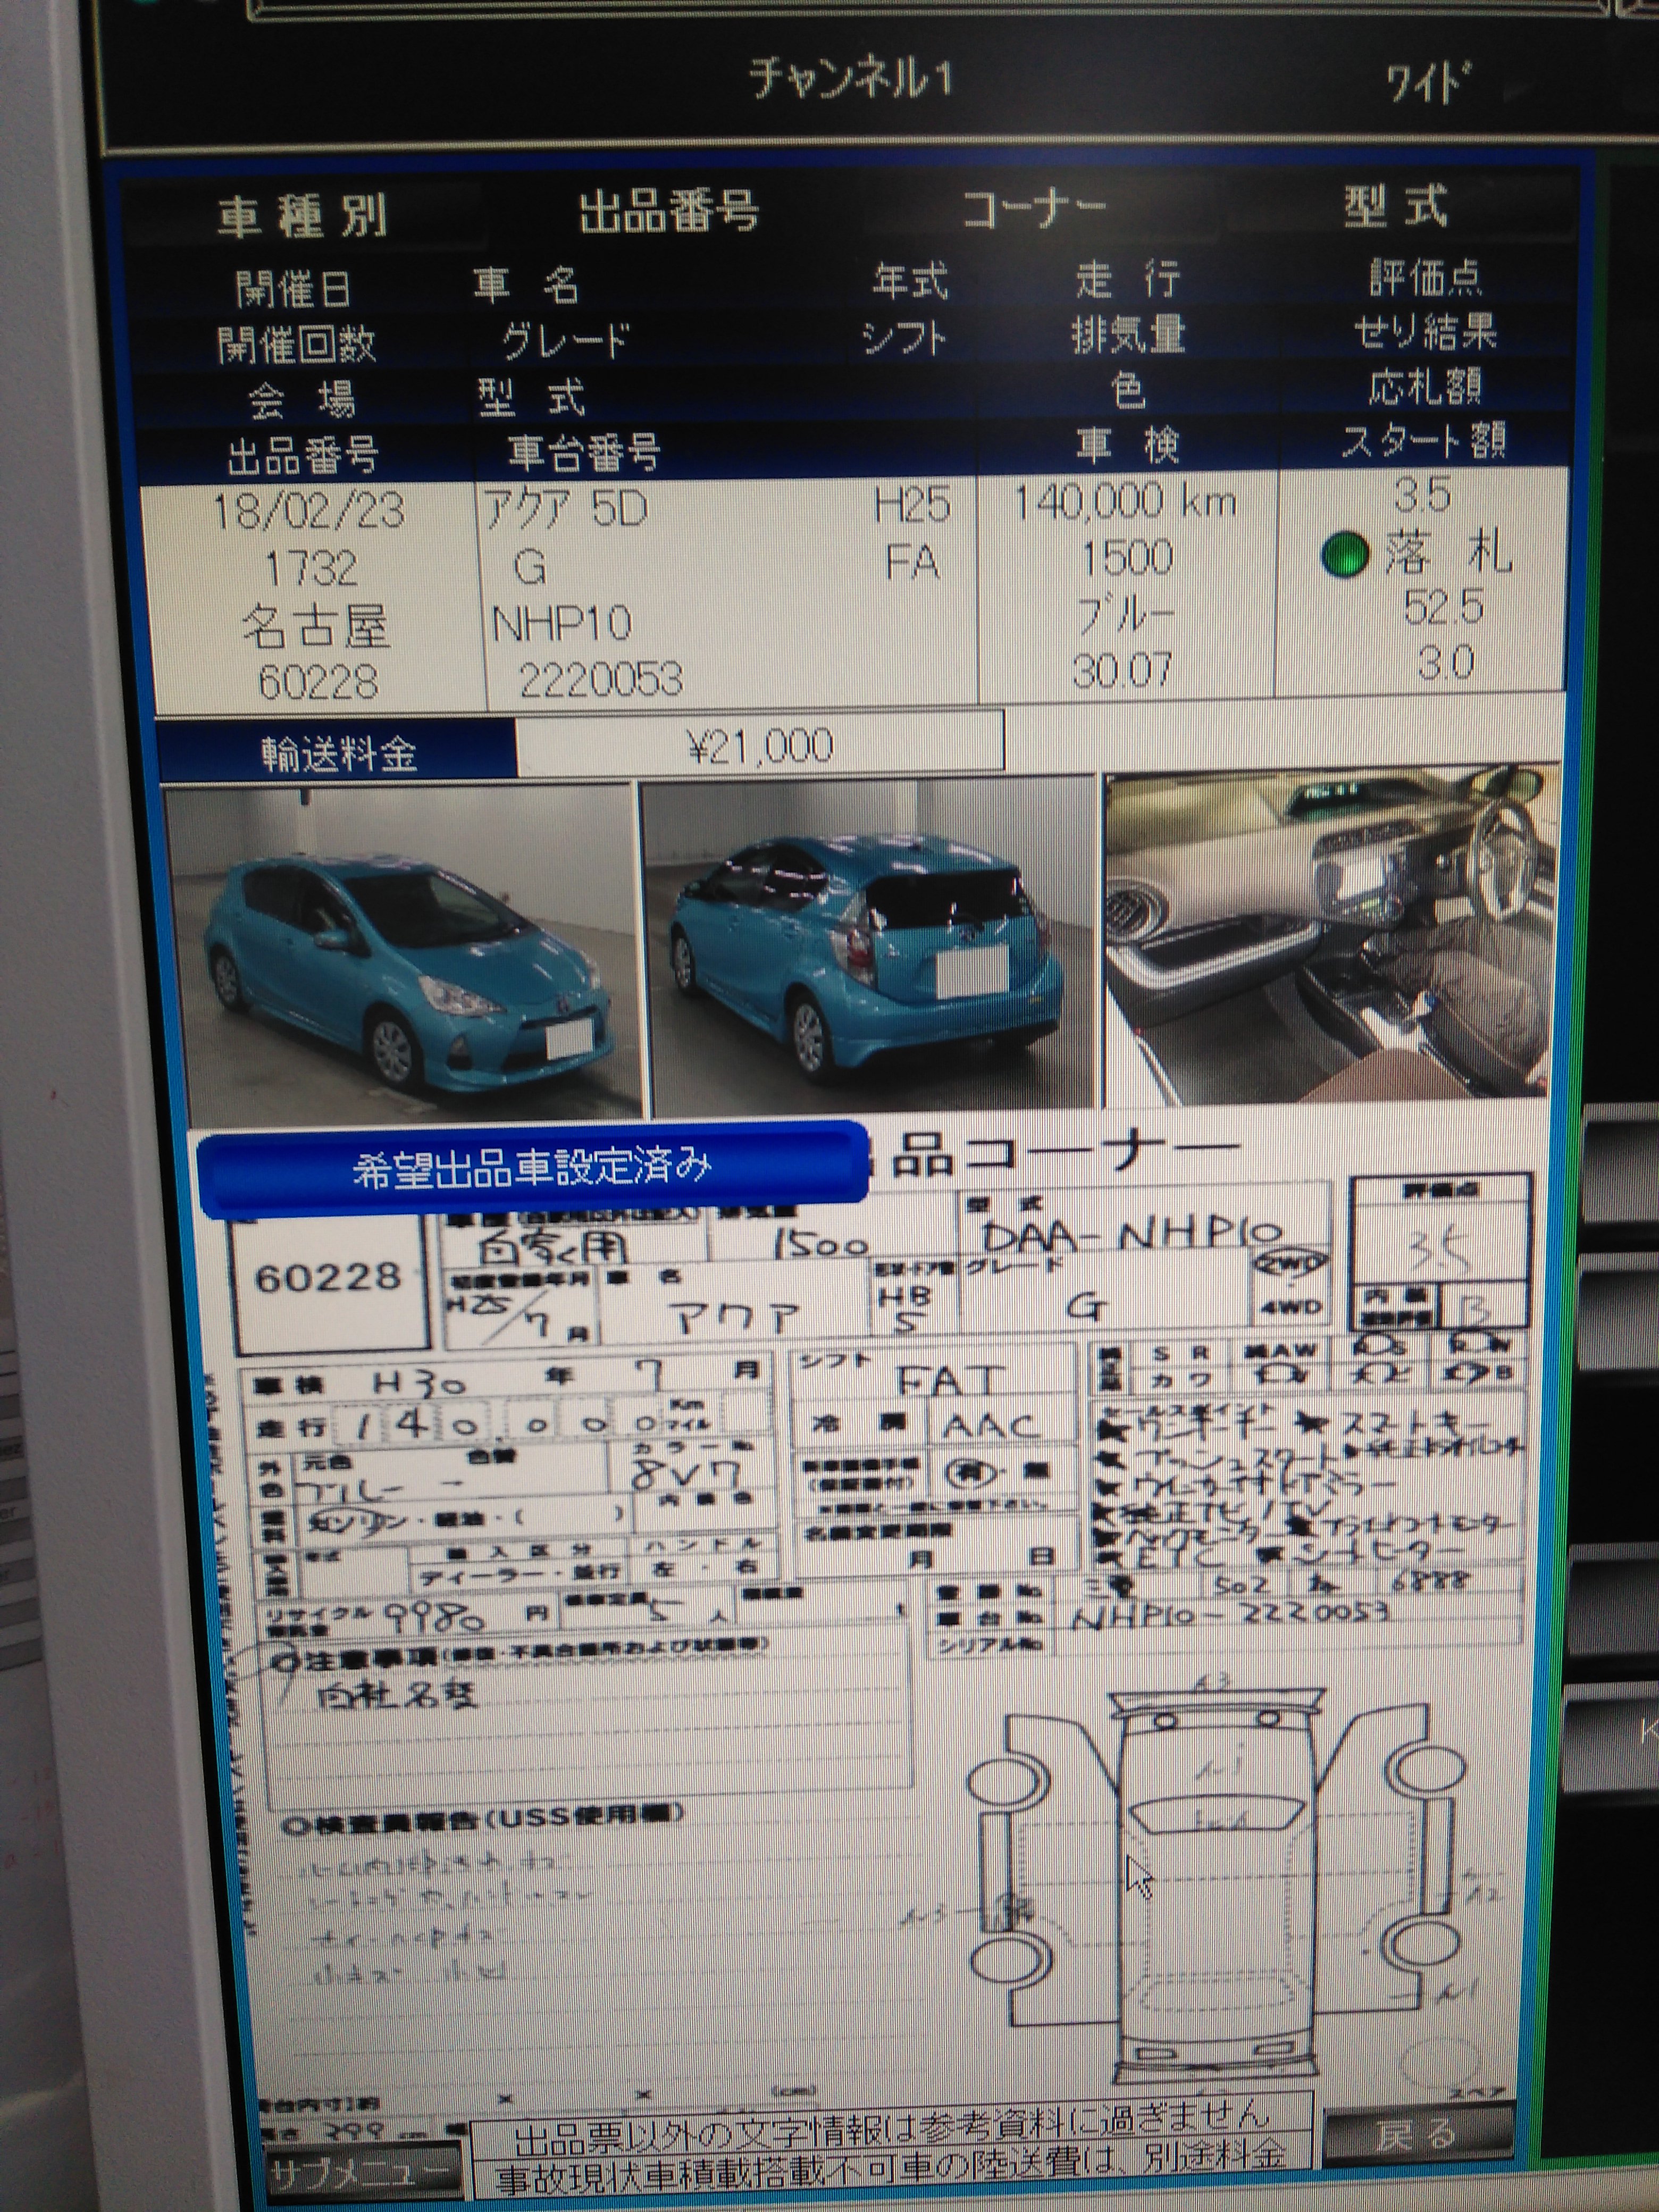Click the チャンネル1 channel title
Viewport: 1659px width, 2212px height.
click(x=850, y=80)
